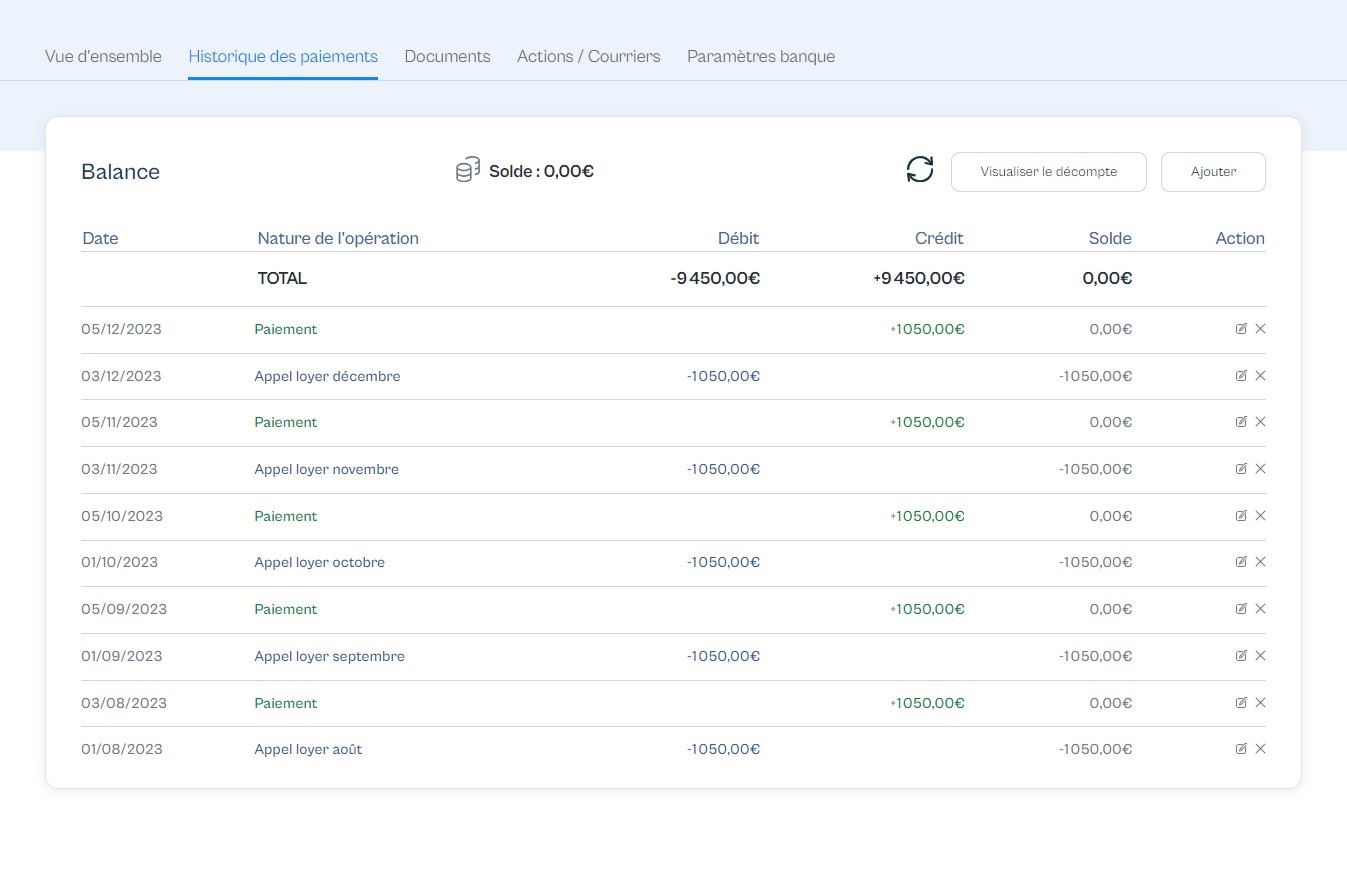The height and width of the screenshot is (873, 1347).
Task: Click the Date column header
Action: click(100, 238)
